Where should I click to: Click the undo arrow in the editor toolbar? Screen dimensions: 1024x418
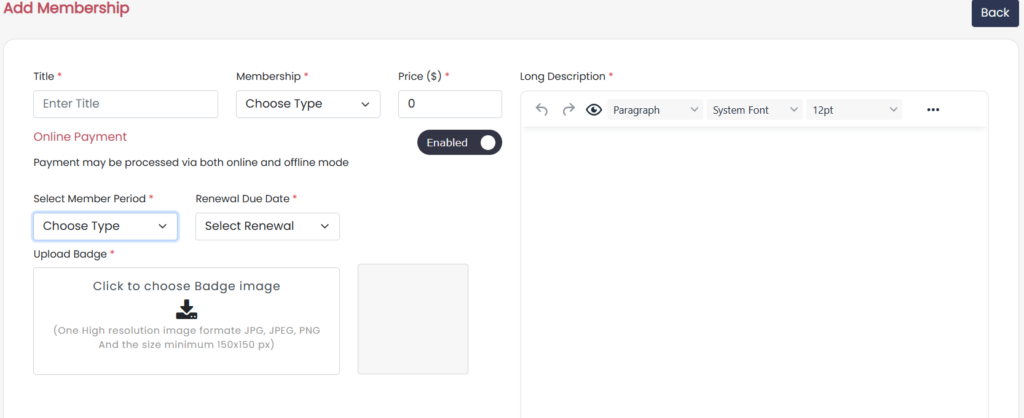[x=541, y=110]
